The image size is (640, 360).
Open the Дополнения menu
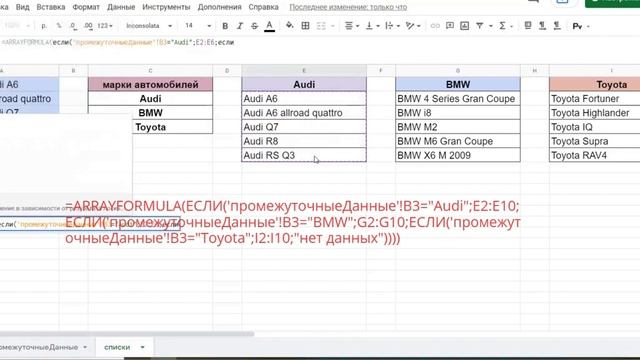[x=219, y=7]
